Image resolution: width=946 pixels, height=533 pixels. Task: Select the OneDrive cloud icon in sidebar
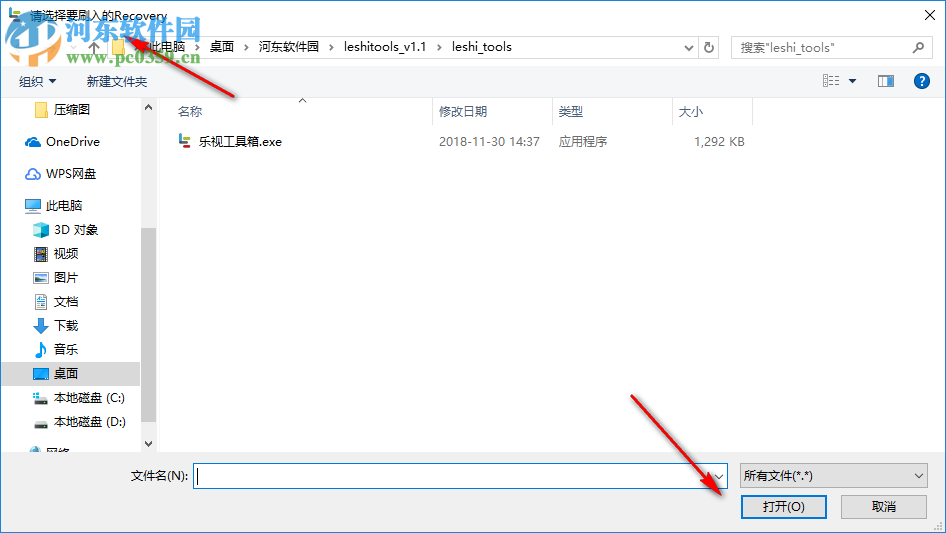(33, 142)
